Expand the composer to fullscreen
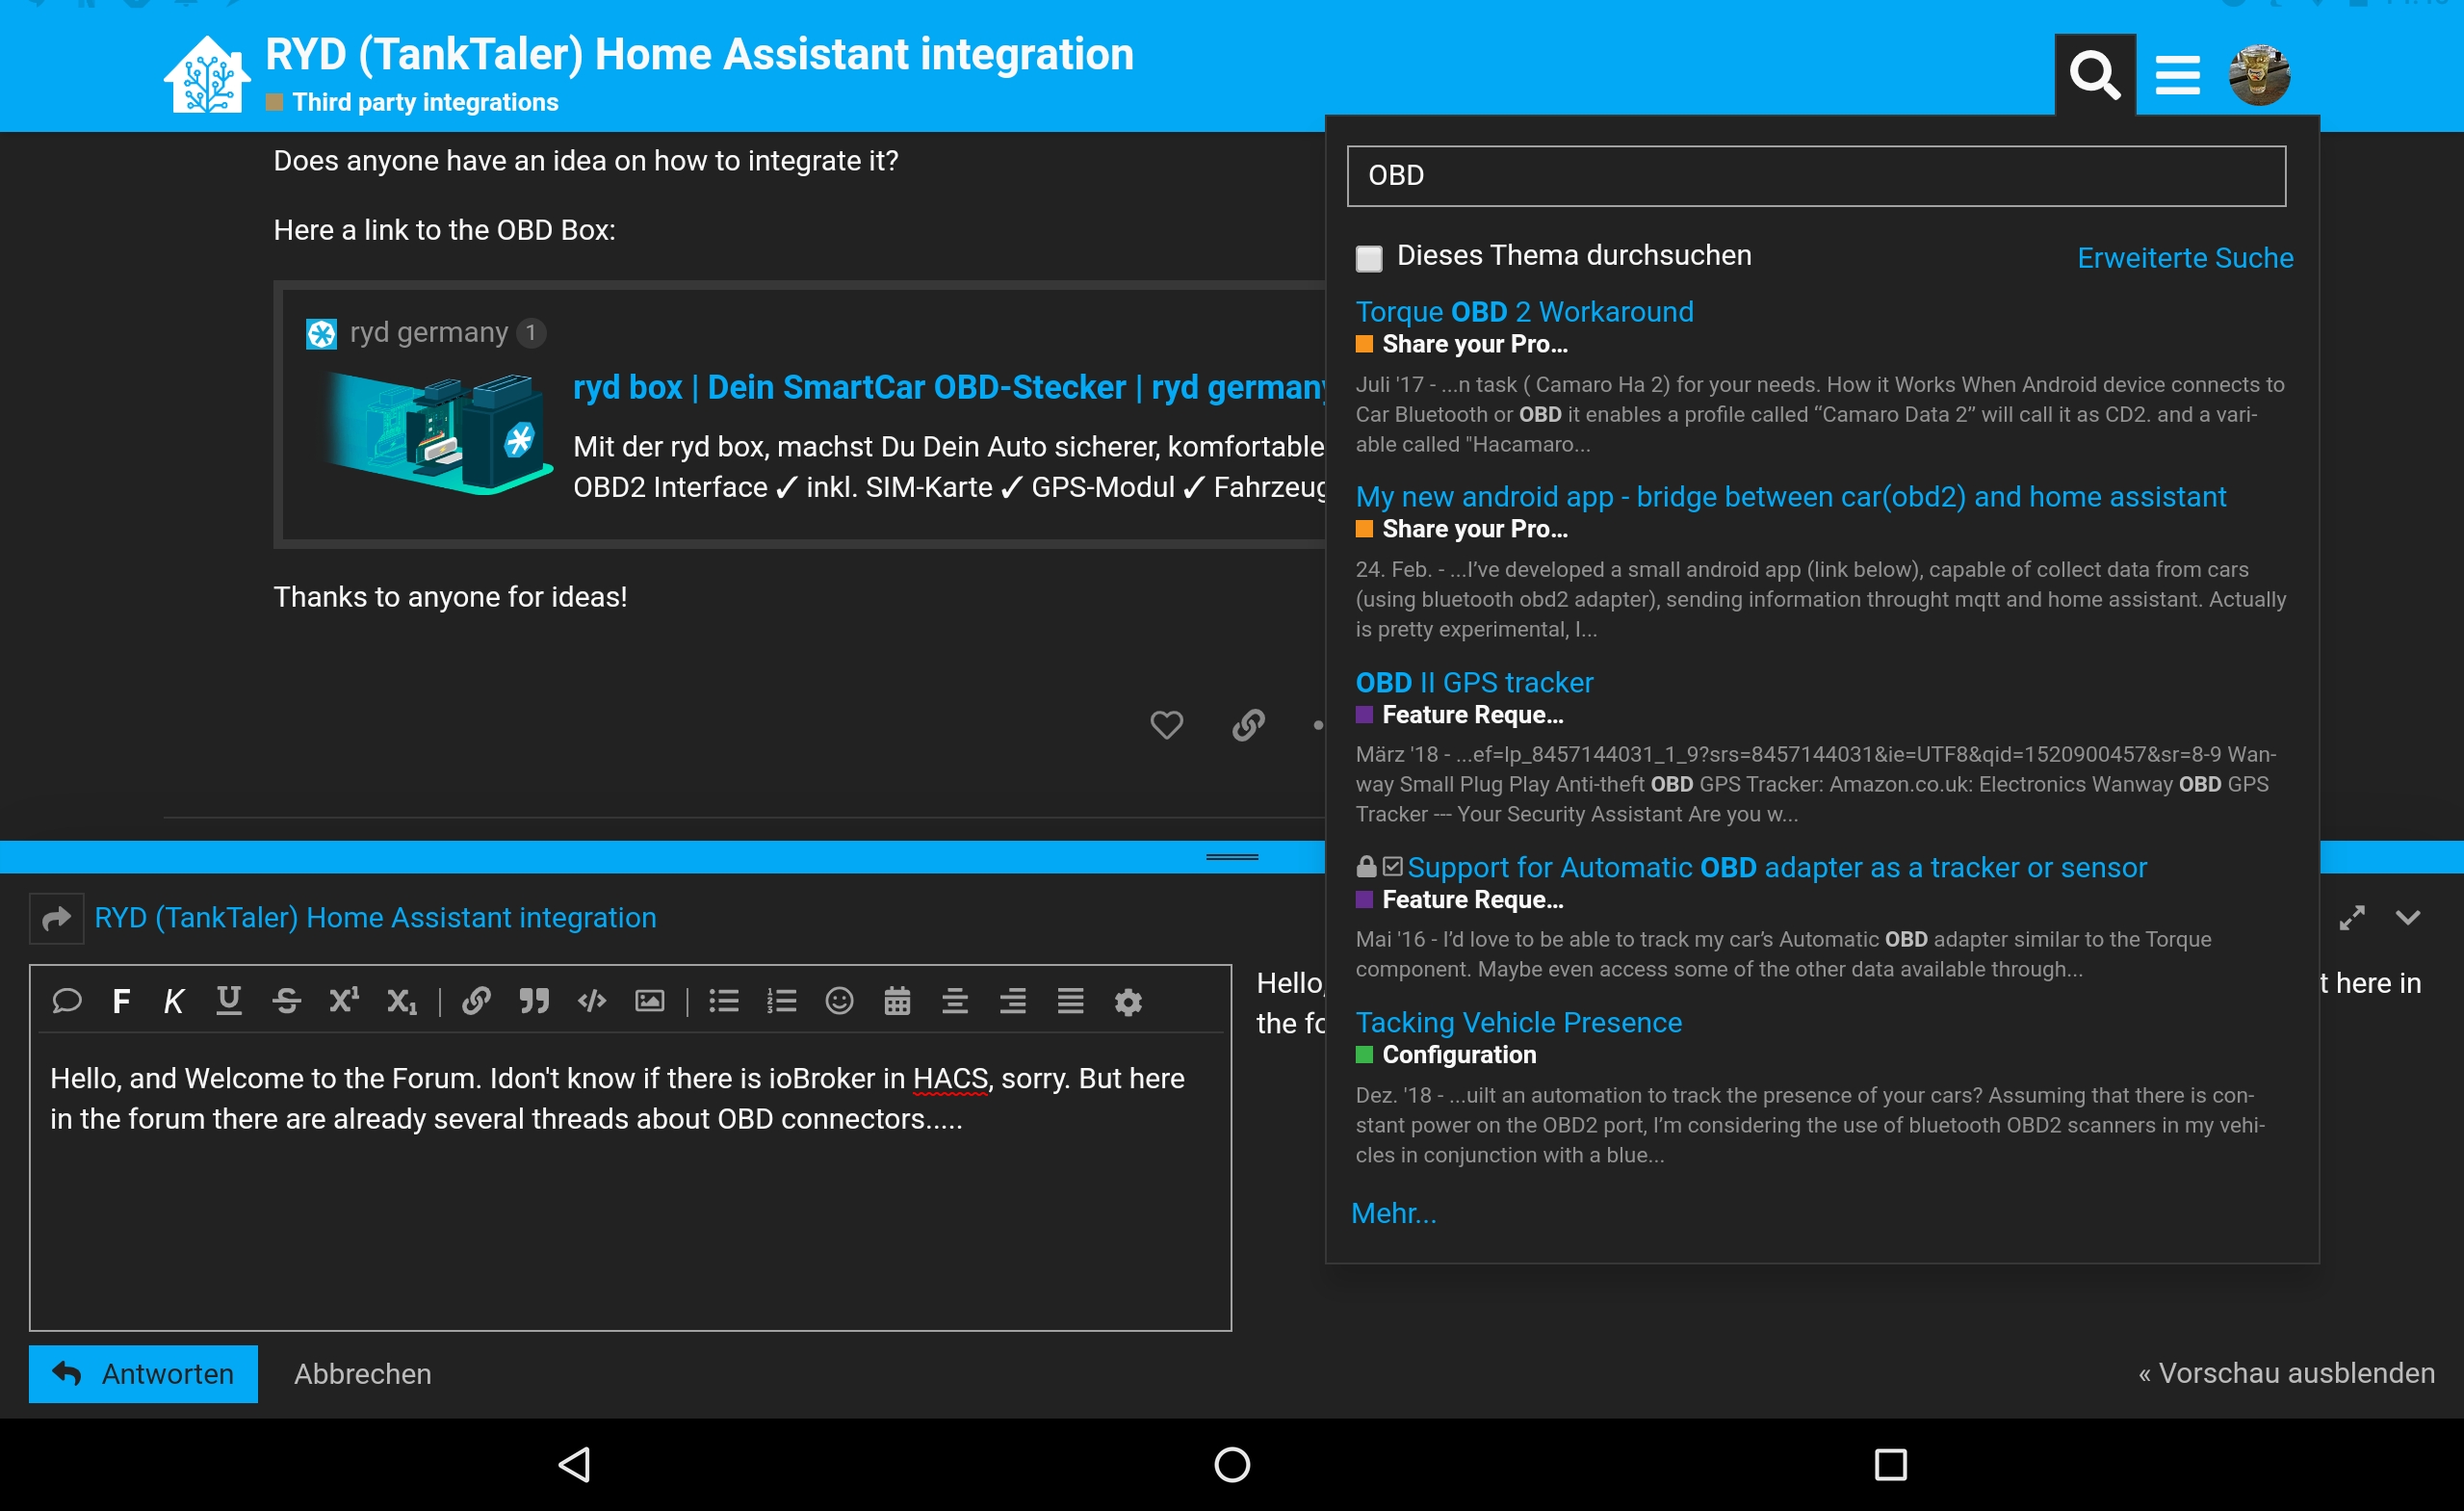This screenshot has width=2464, height=1511. tap(2352, 917)
